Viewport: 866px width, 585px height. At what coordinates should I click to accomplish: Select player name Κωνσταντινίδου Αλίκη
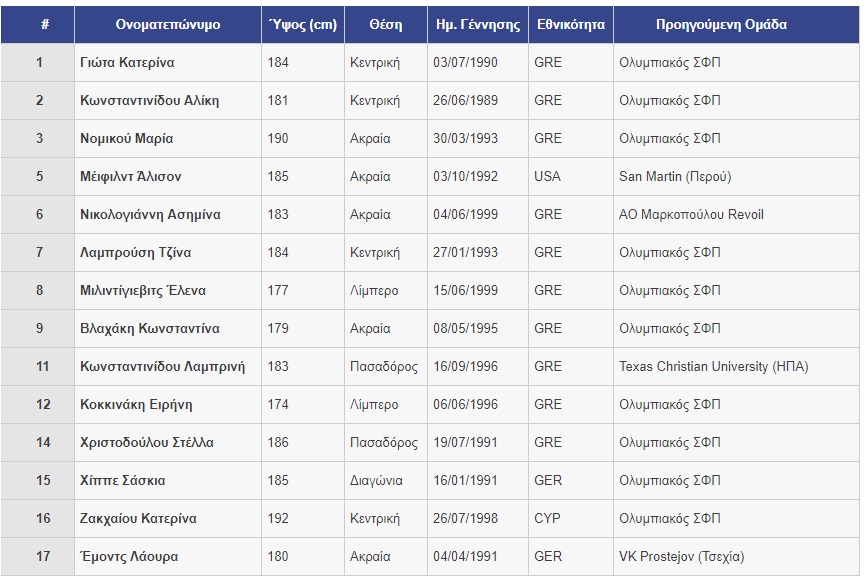(149, 101)
